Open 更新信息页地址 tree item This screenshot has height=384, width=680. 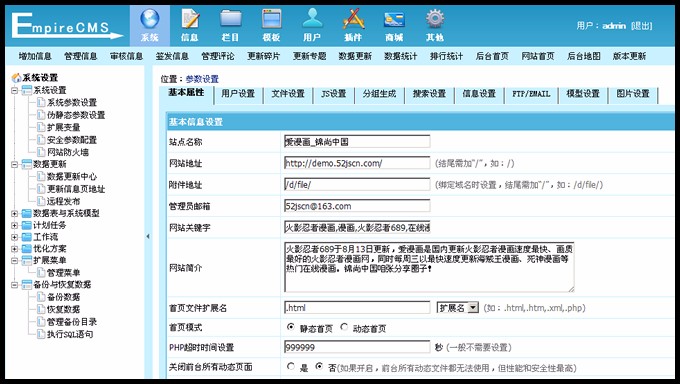pyautogui.click(x=76, y=189)
